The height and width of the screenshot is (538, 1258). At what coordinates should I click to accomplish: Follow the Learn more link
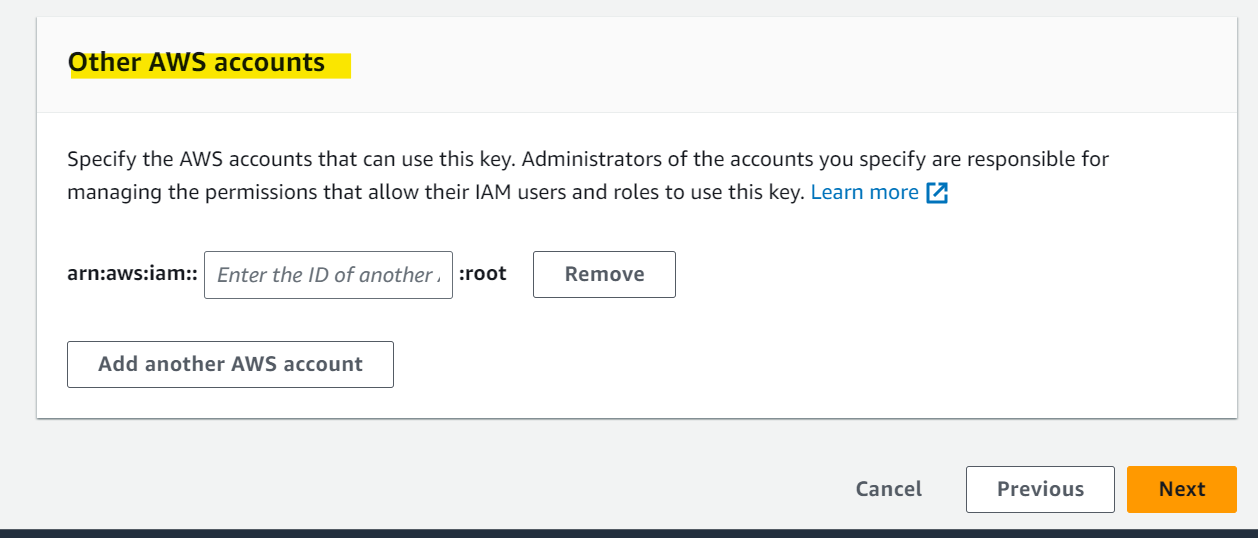click(864, 192)
